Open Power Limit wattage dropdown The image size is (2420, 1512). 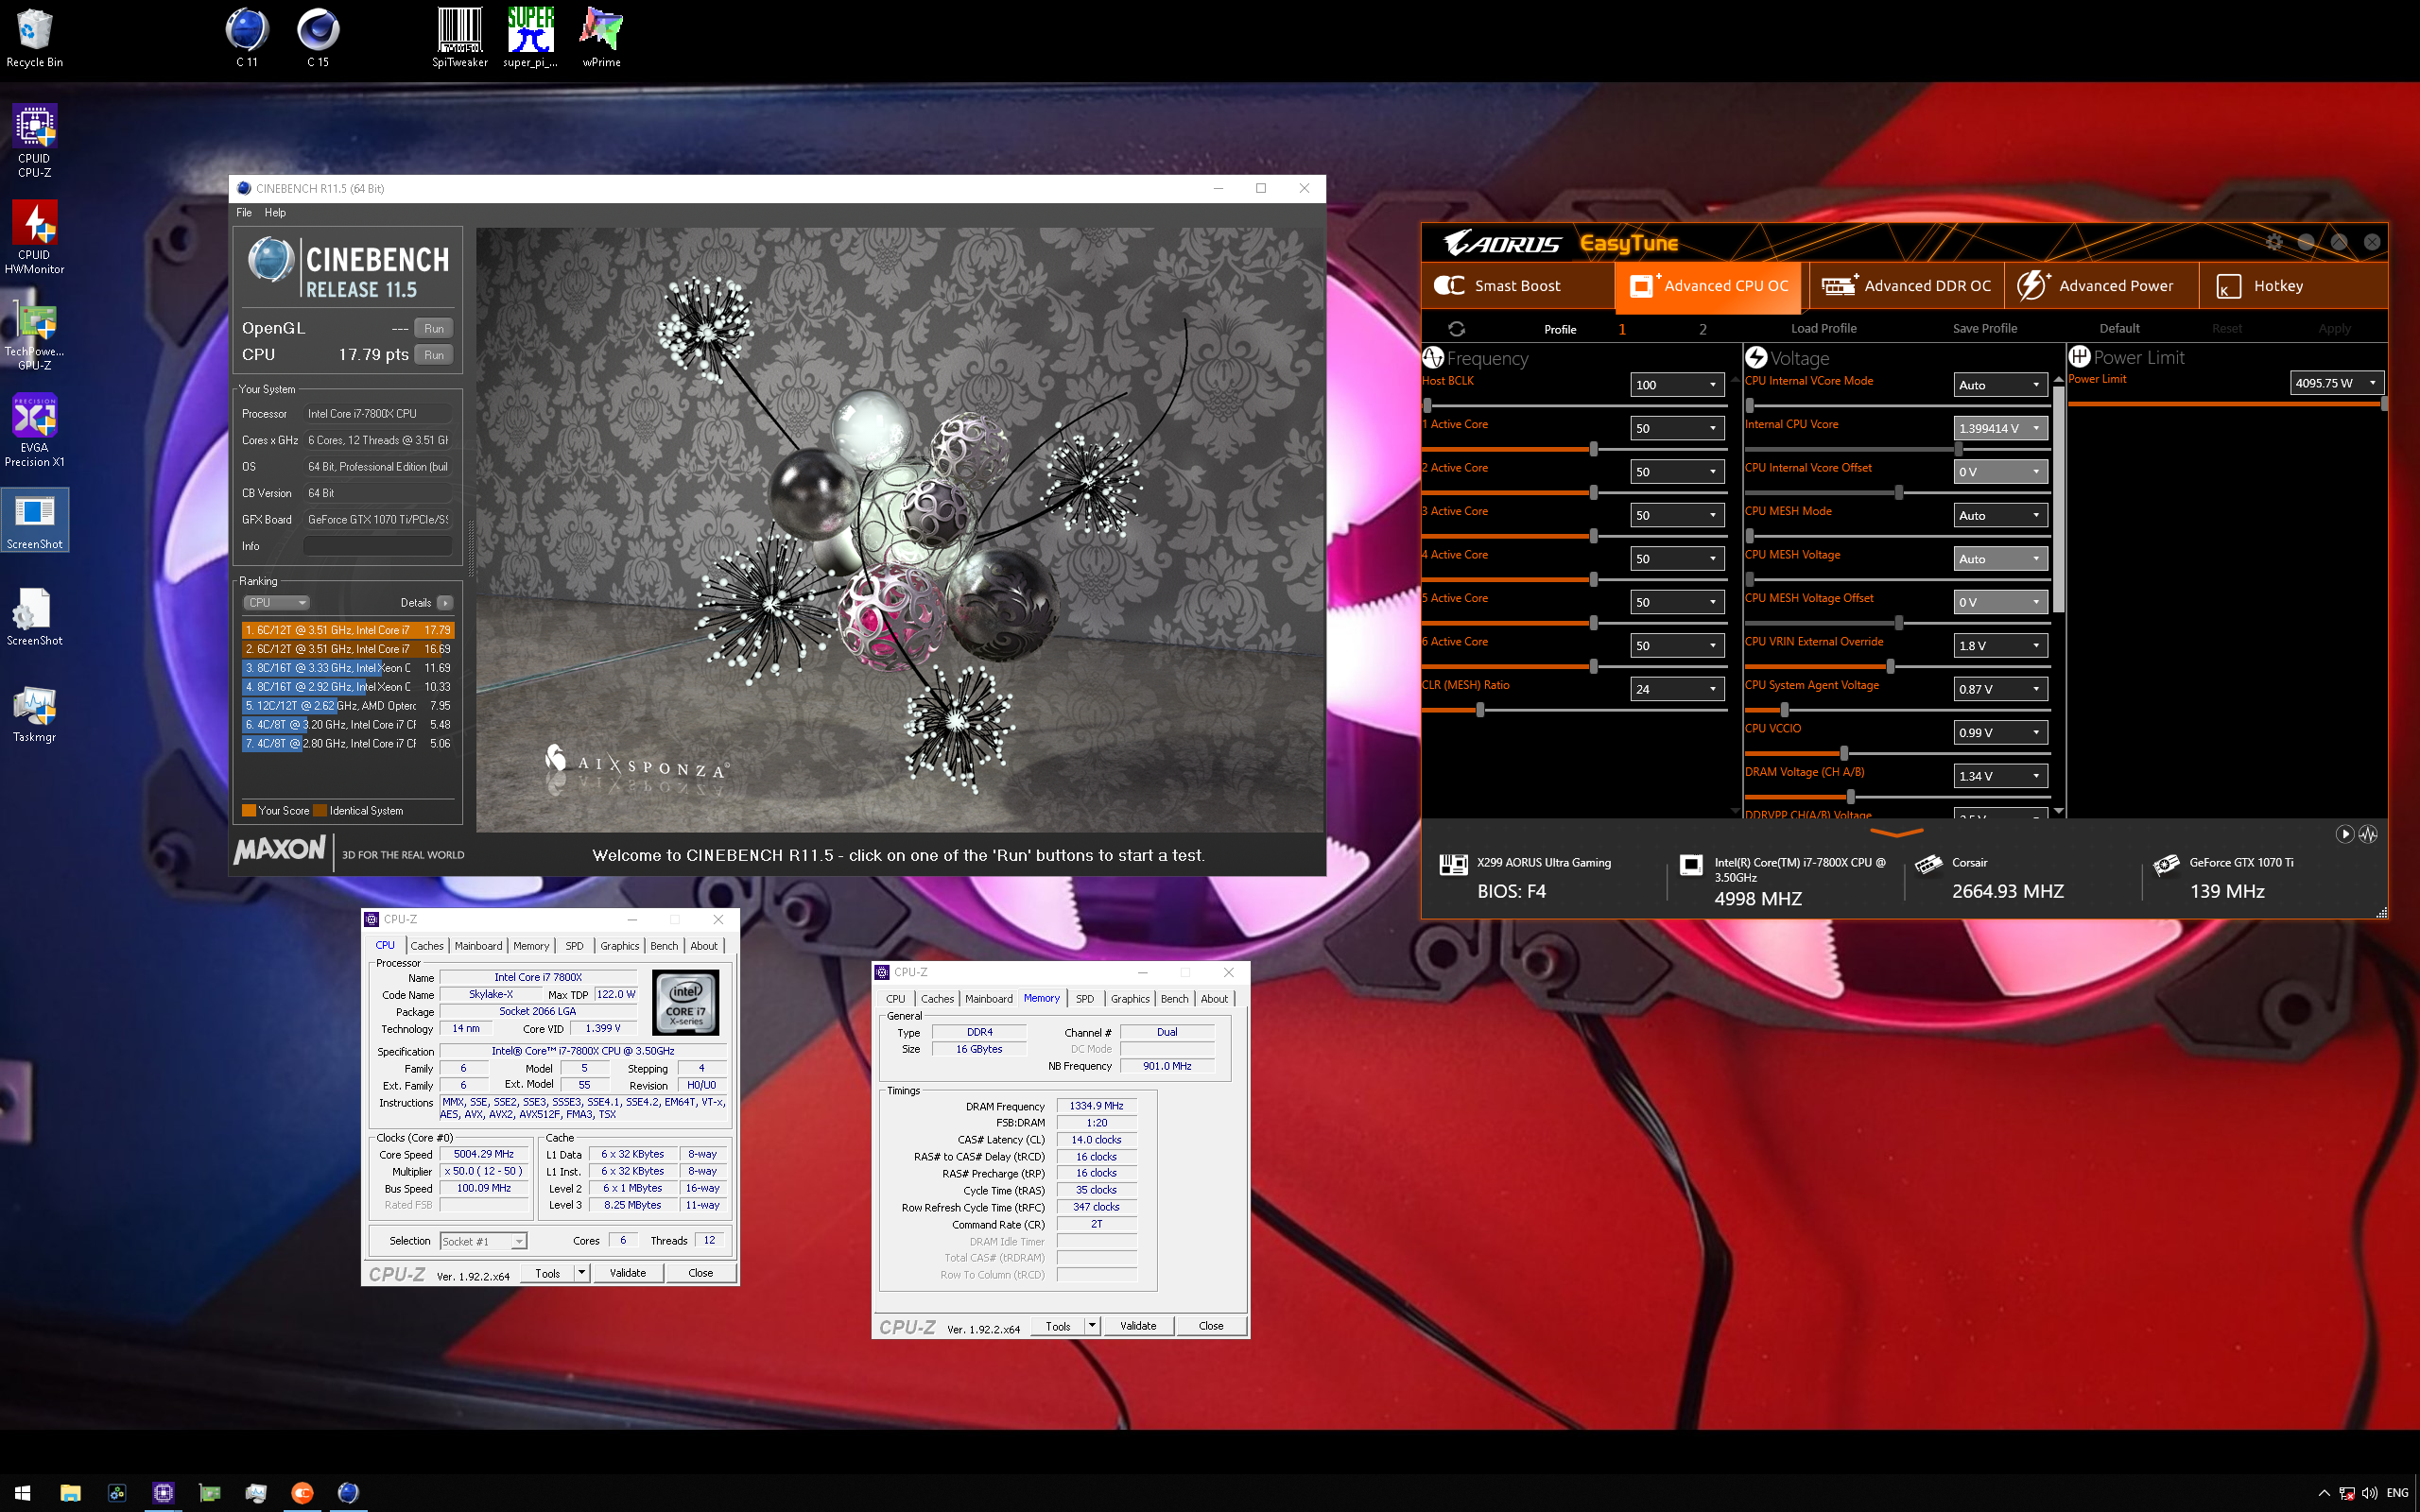(x=2337, y=383)
